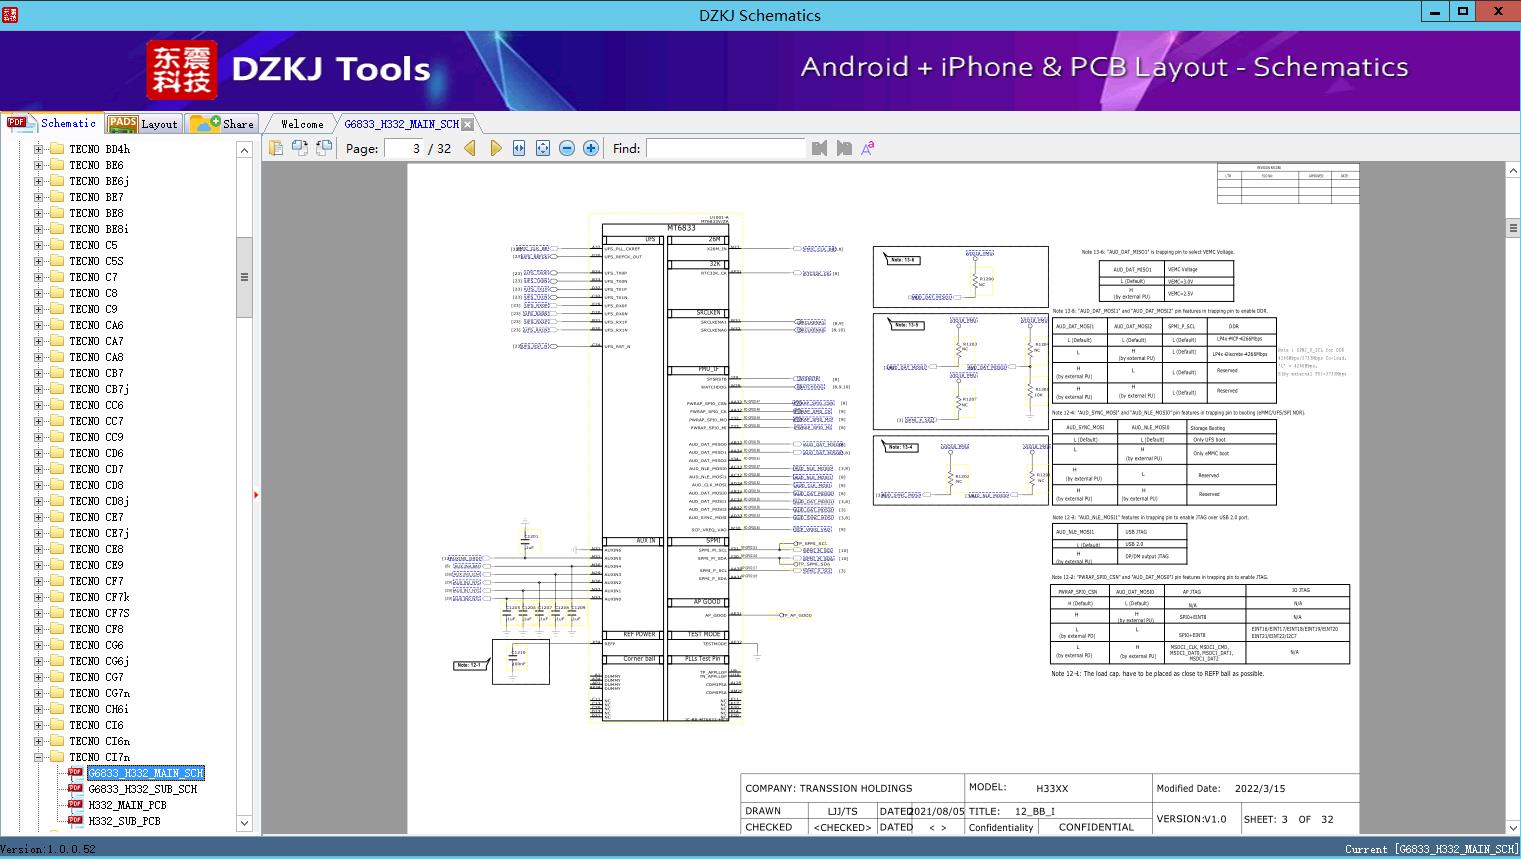Zoom in with the plus icon
The height and width of the screenshot is (859, 1521).
pyautogui.click(x=591, y=148)
